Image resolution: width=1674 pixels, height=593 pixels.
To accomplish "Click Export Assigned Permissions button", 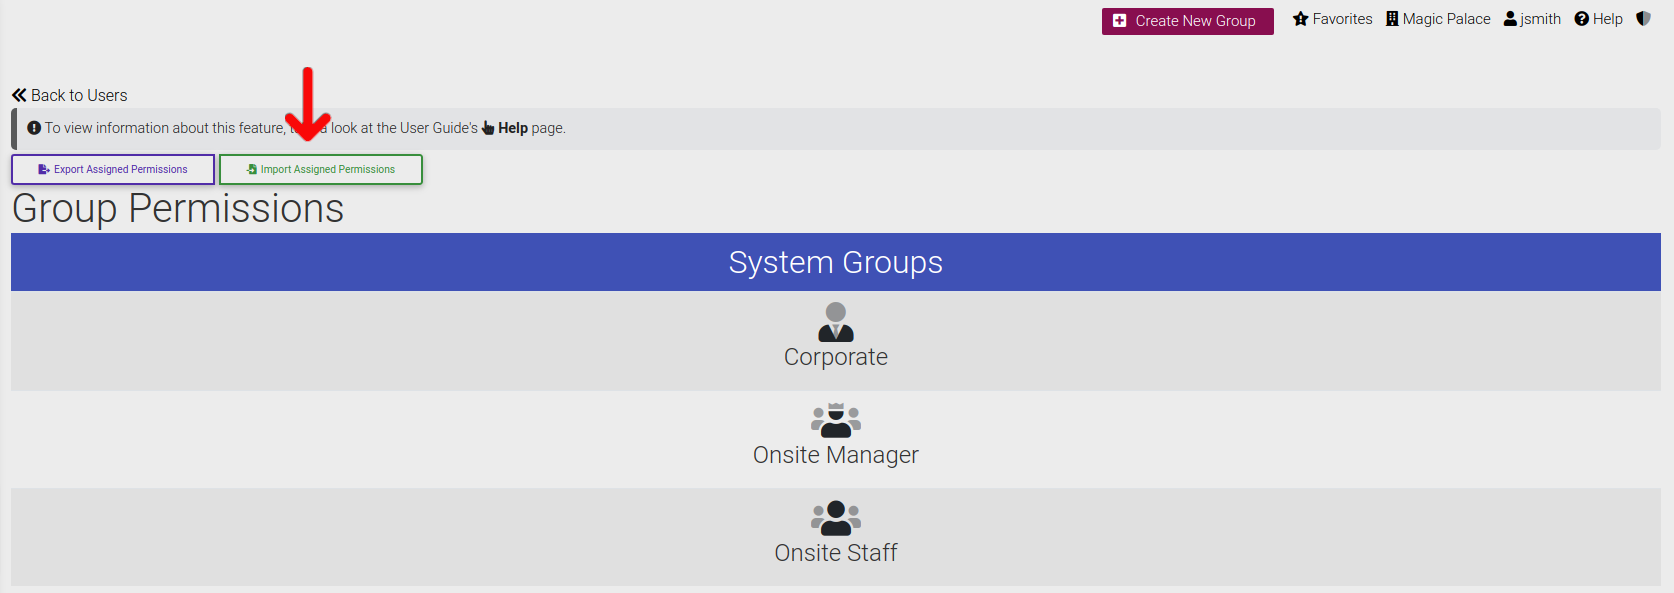I will coord(113,169).
